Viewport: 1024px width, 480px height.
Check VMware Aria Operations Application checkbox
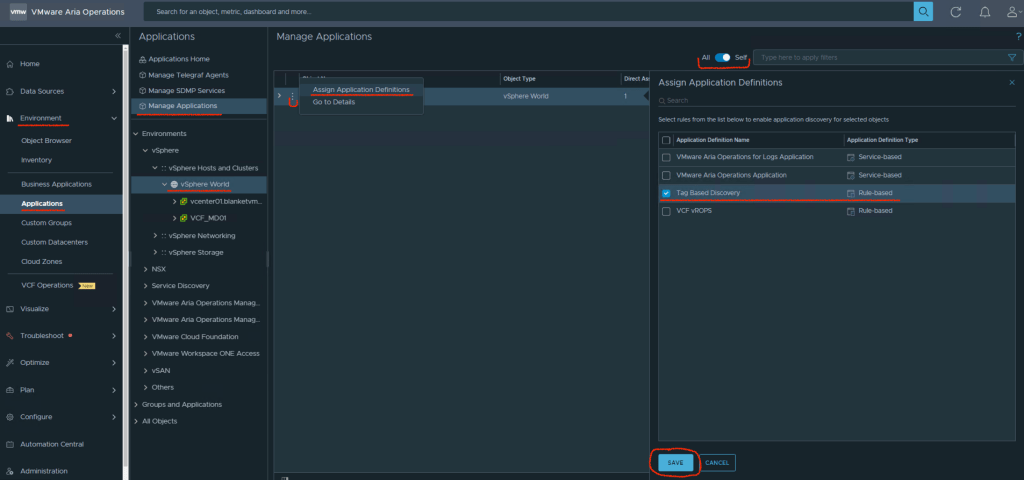coord(666,176)
